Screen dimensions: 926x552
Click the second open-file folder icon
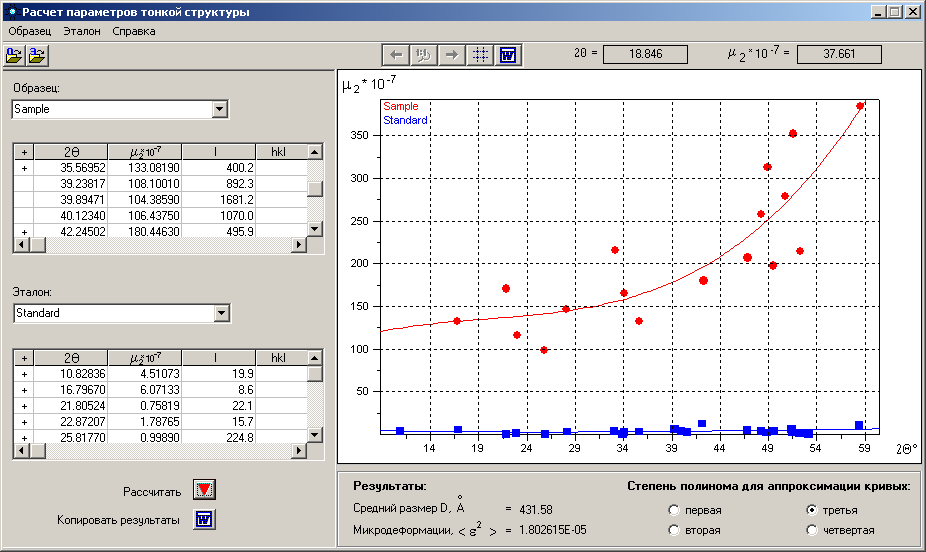coord(38,55)
